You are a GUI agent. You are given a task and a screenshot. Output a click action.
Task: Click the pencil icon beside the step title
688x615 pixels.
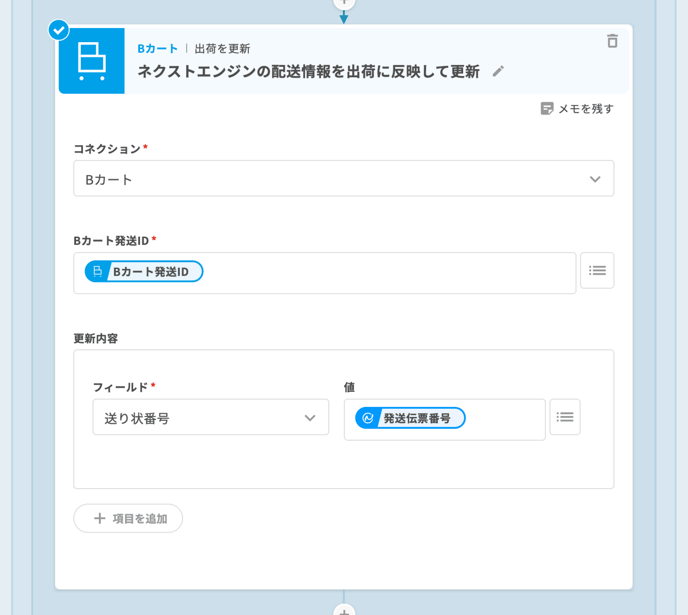point(498,71)
